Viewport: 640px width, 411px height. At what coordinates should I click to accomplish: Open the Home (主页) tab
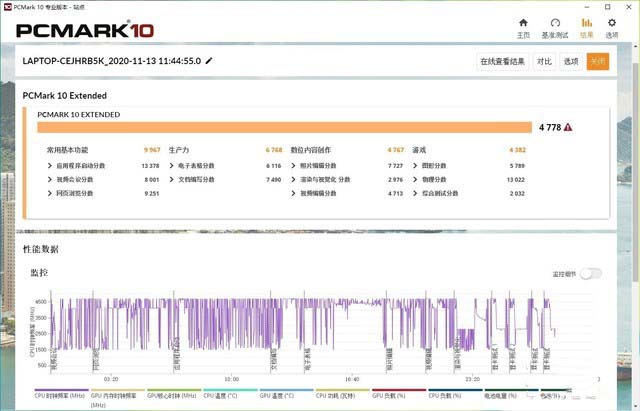tap(523, 28)
